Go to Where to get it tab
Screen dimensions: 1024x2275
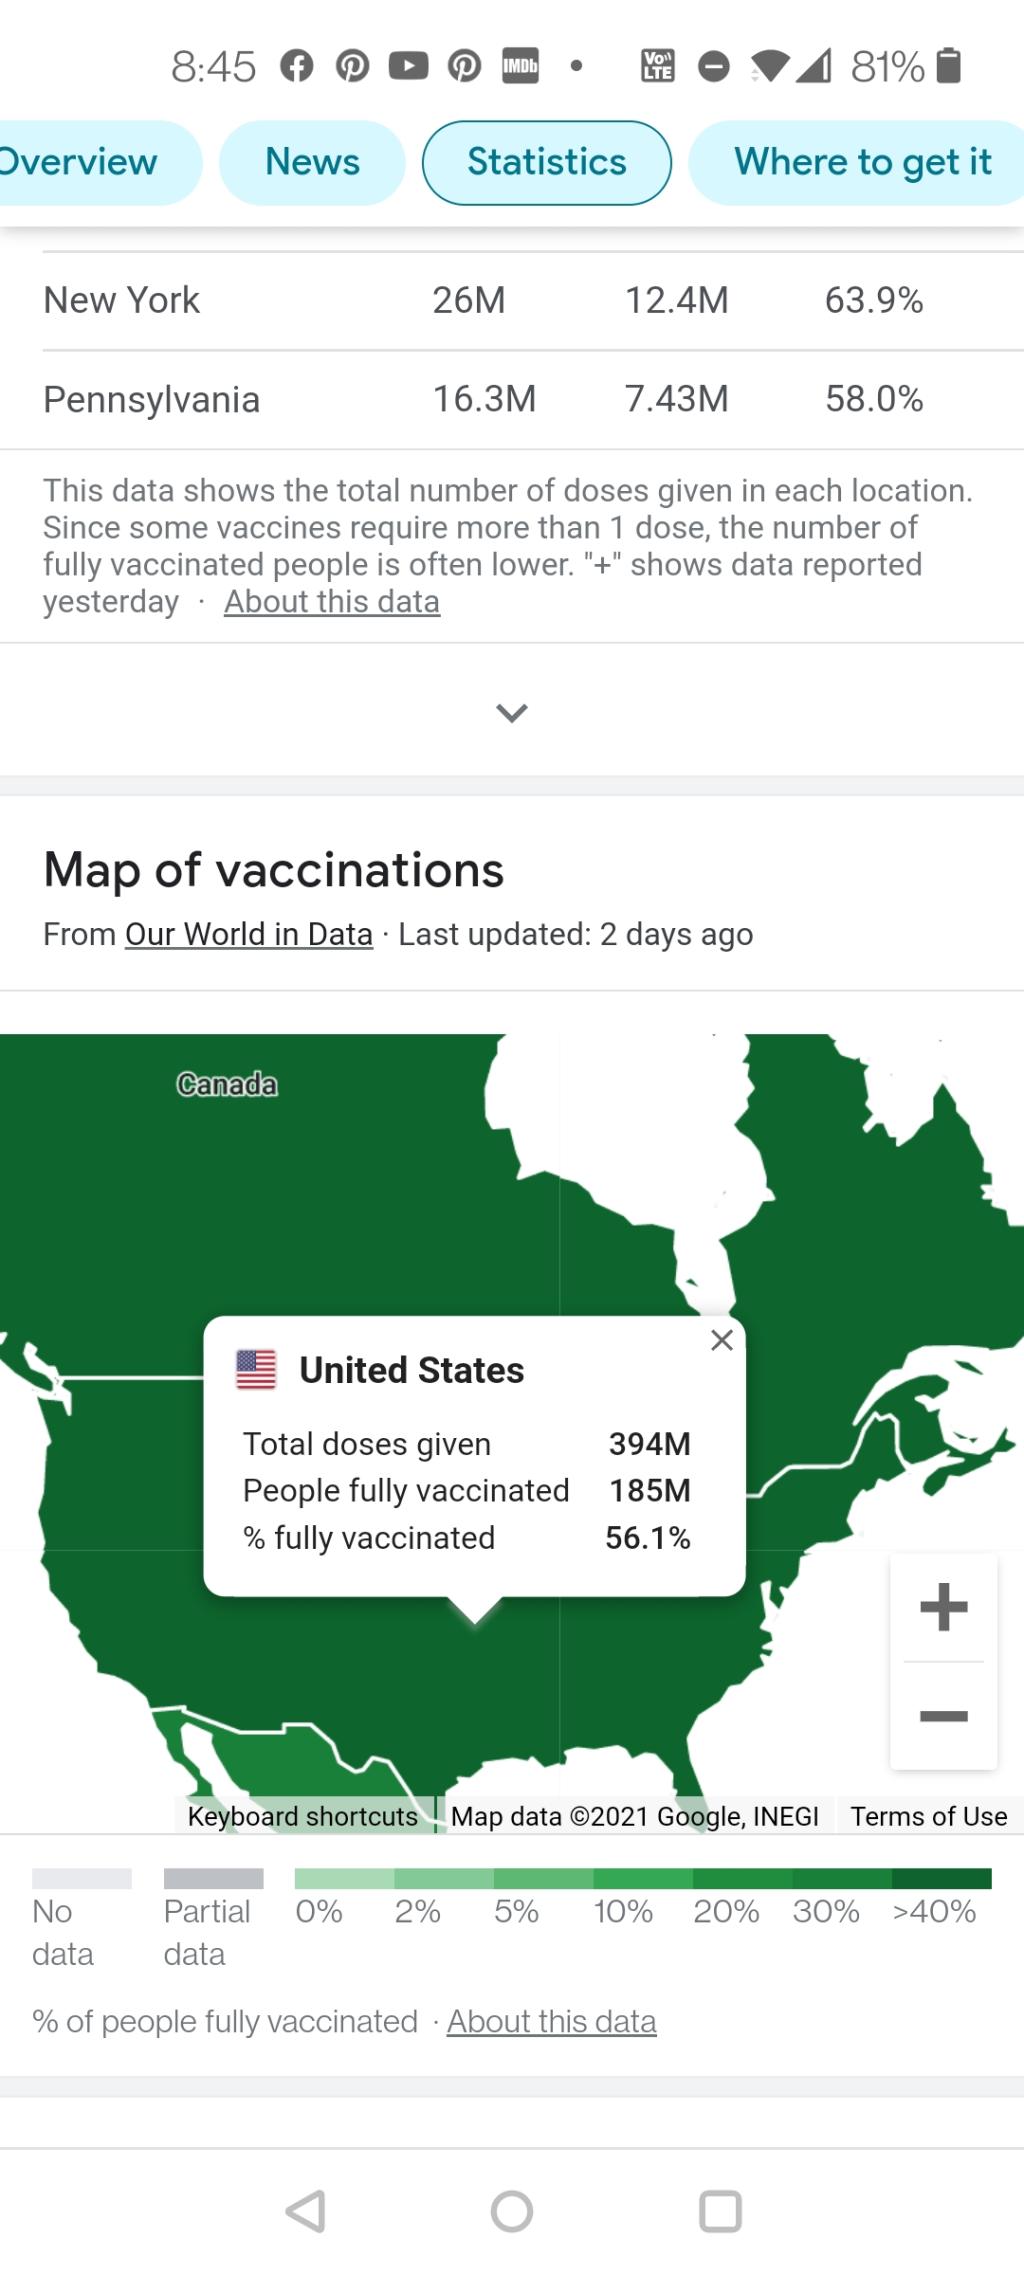point(862,162)
